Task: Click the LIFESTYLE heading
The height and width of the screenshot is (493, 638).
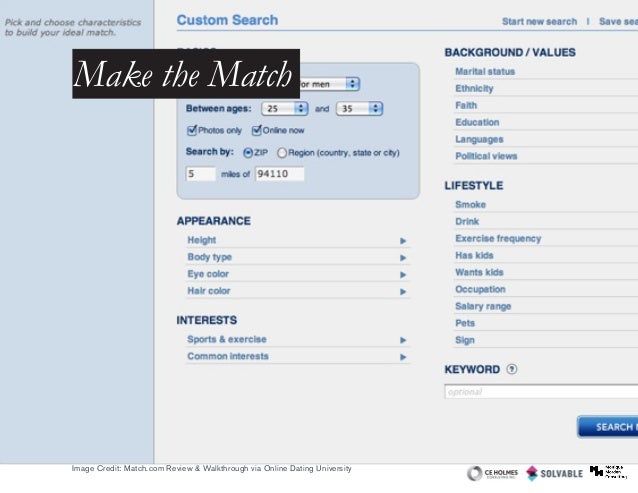Action: tap(474, 185)
